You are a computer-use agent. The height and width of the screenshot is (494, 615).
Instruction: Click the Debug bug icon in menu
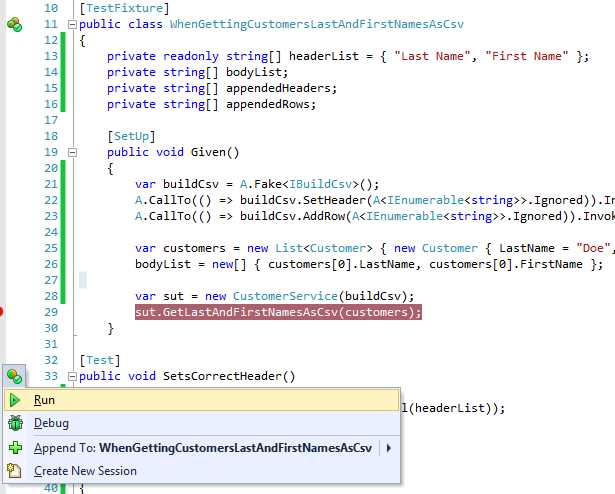point(15,423)
